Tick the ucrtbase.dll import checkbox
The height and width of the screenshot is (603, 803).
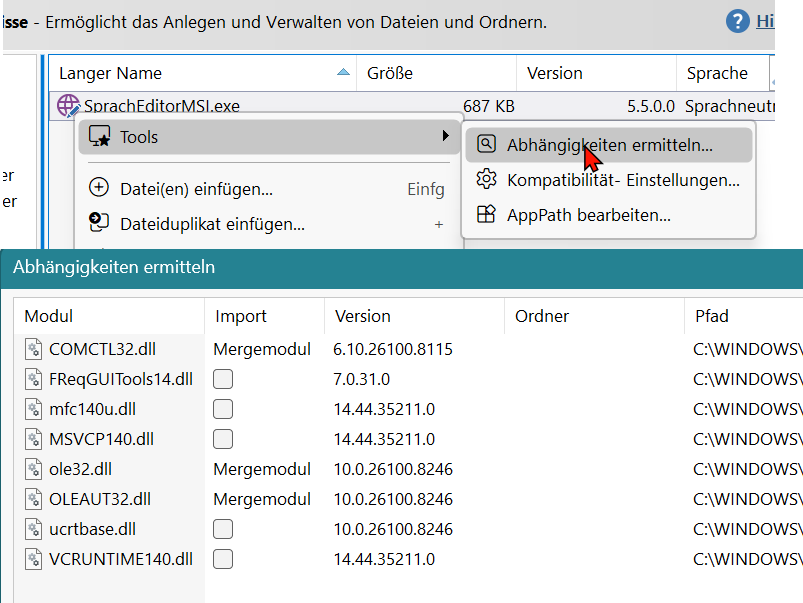[223, 529]
